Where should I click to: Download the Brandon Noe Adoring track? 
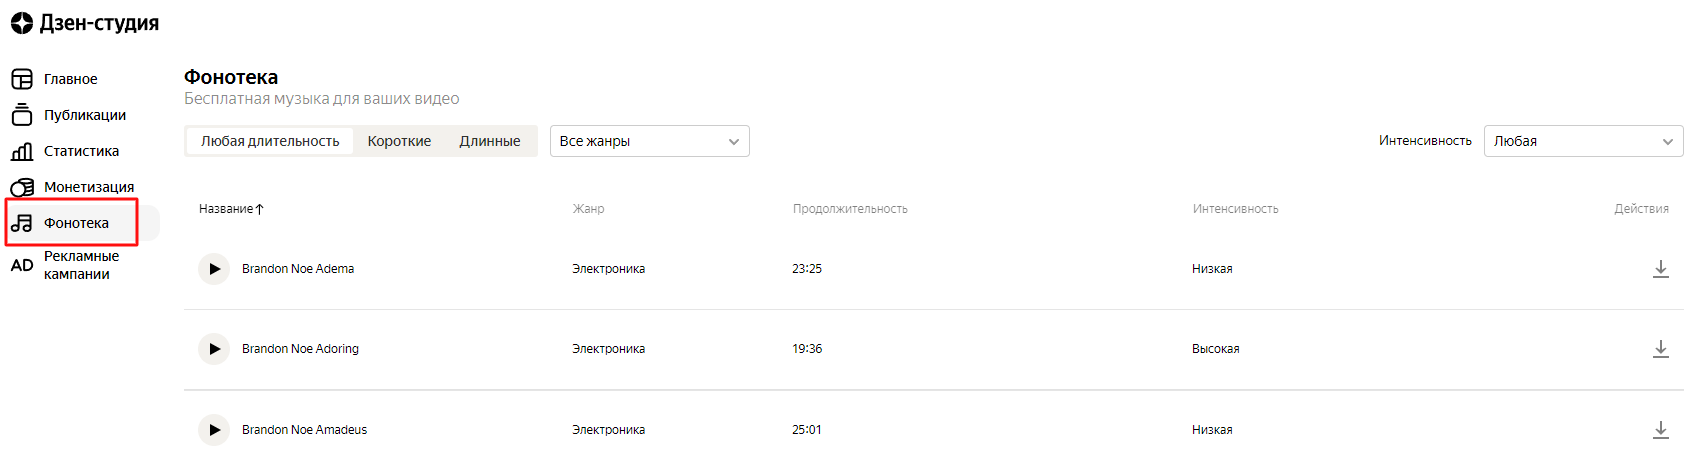1660,349
